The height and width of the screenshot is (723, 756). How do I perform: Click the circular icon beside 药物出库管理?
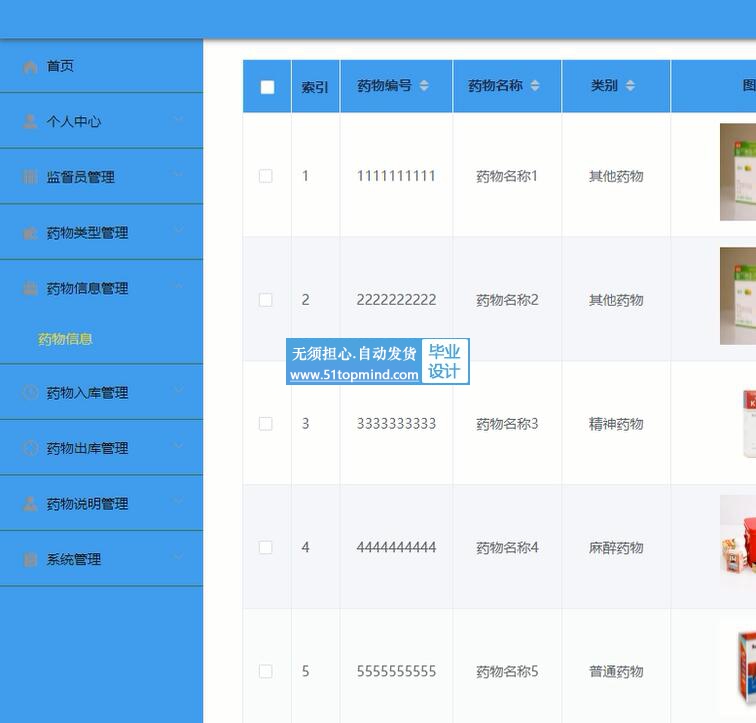(30, 448)
